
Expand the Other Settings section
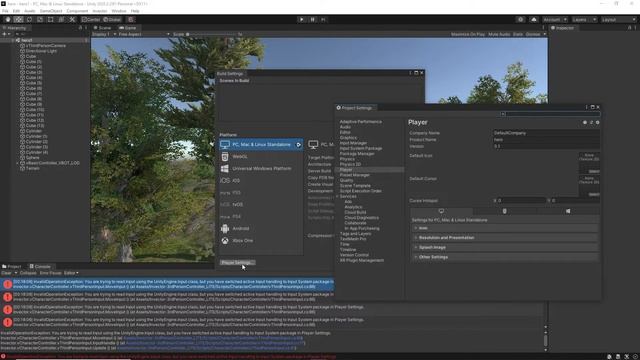coord(504,257)
